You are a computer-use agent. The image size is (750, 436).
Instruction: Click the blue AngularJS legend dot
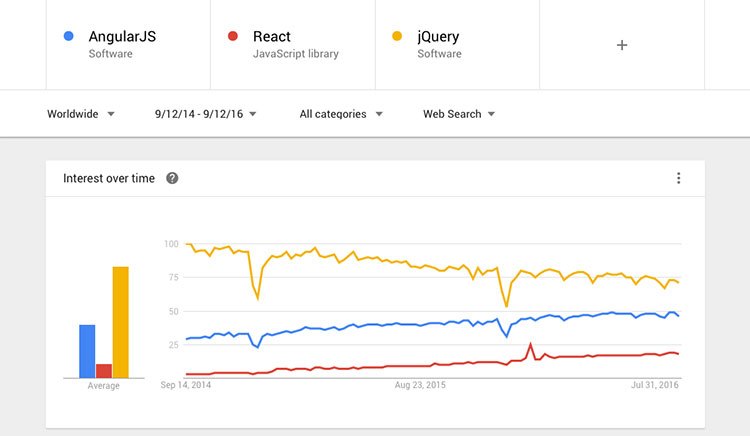68,36
